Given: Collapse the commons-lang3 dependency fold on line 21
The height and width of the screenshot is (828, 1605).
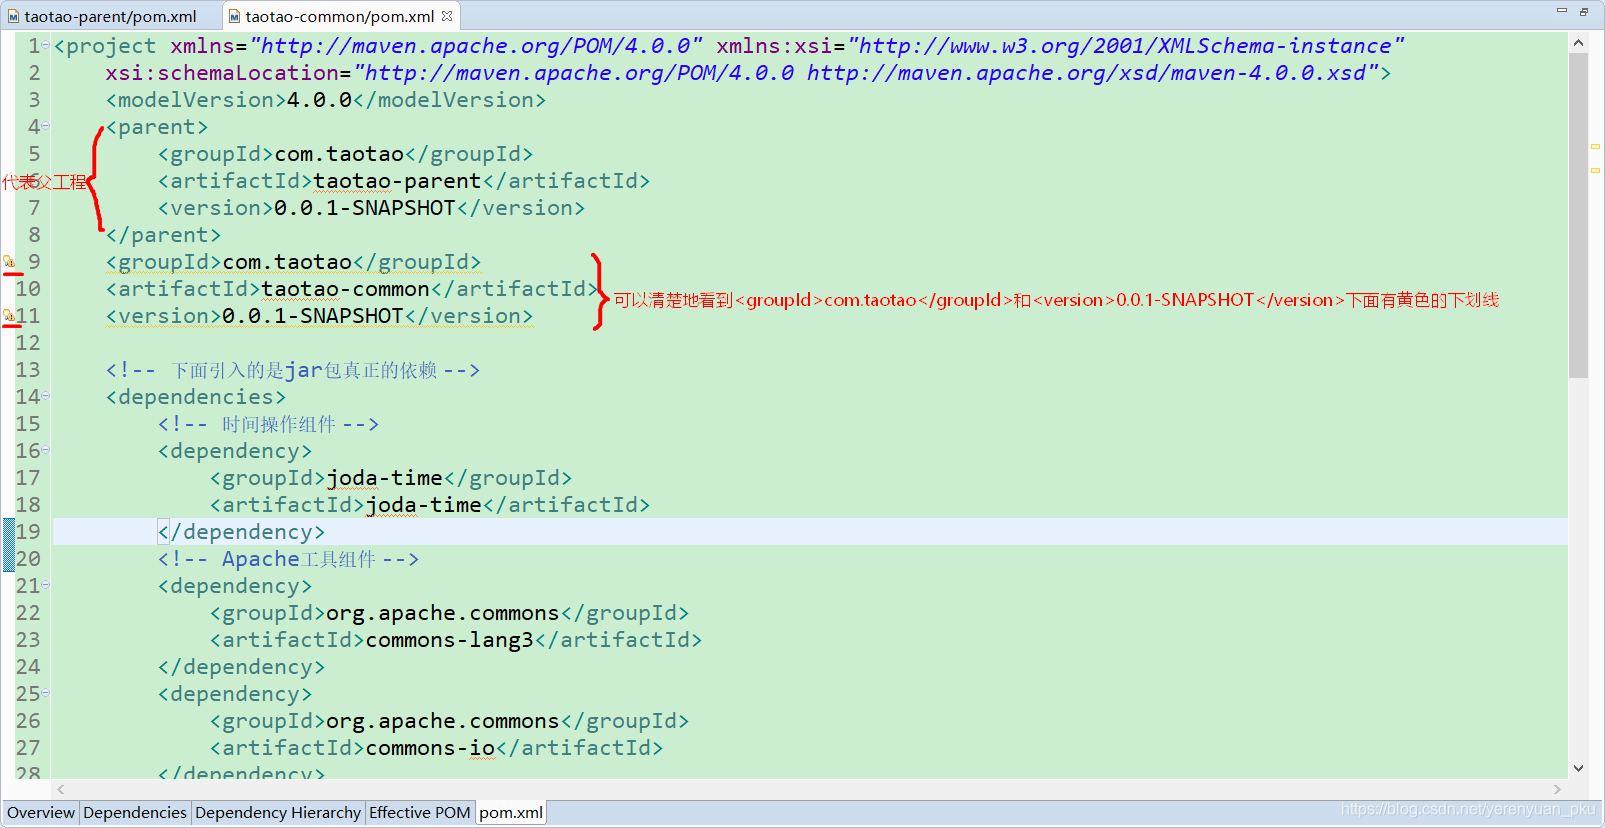Looking at the screenshot, I should 46,586.
